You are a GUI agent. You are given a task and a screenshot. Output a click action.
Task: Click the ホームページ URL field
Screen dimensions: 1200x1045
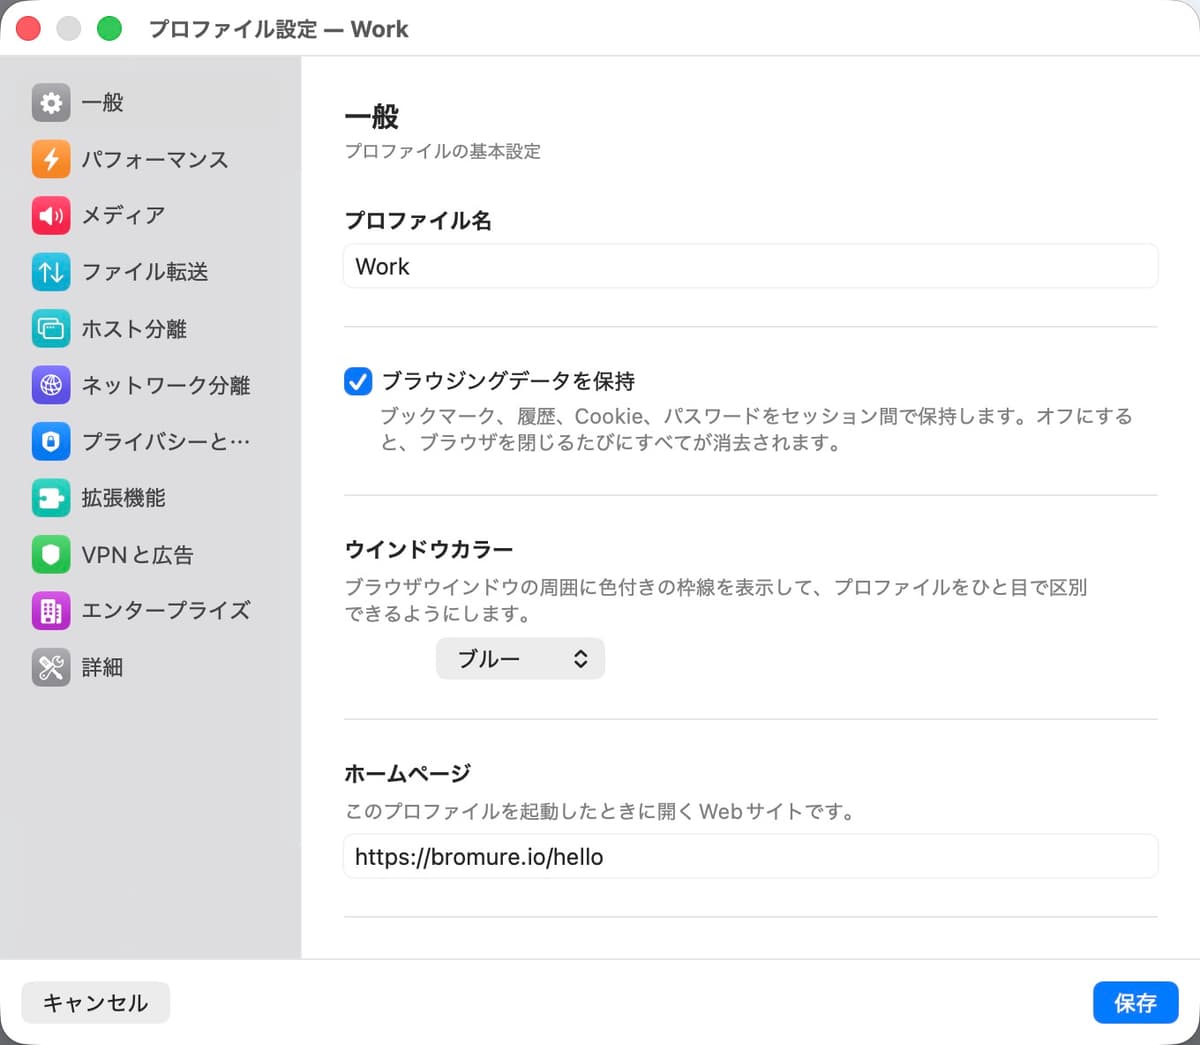[750, 857]
